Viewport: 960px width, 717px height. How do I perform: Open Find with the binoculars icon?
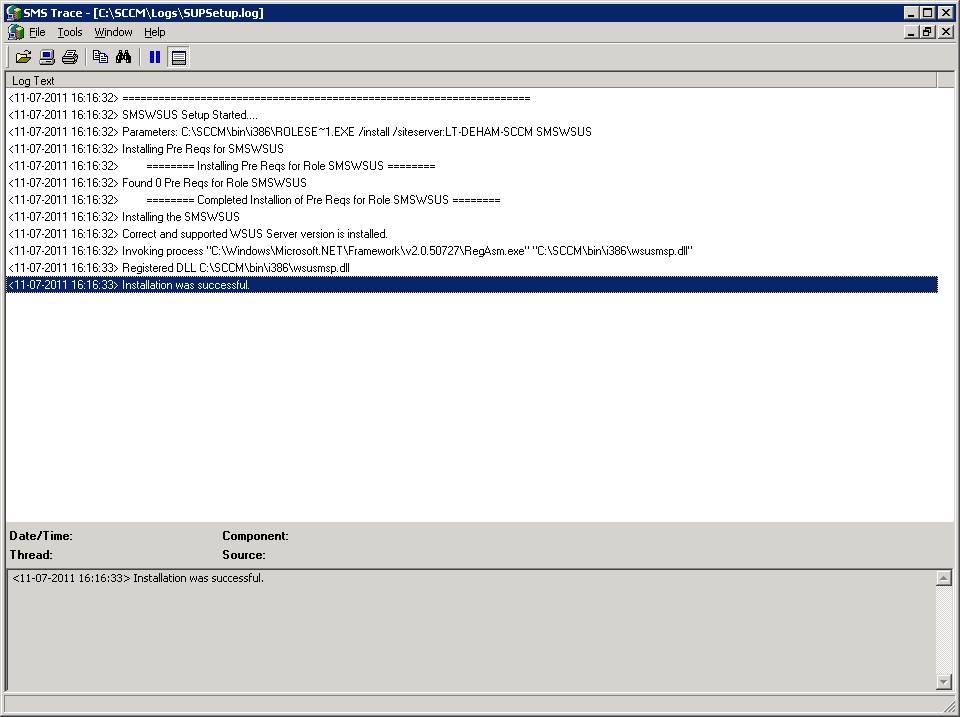tap(124, 57)
